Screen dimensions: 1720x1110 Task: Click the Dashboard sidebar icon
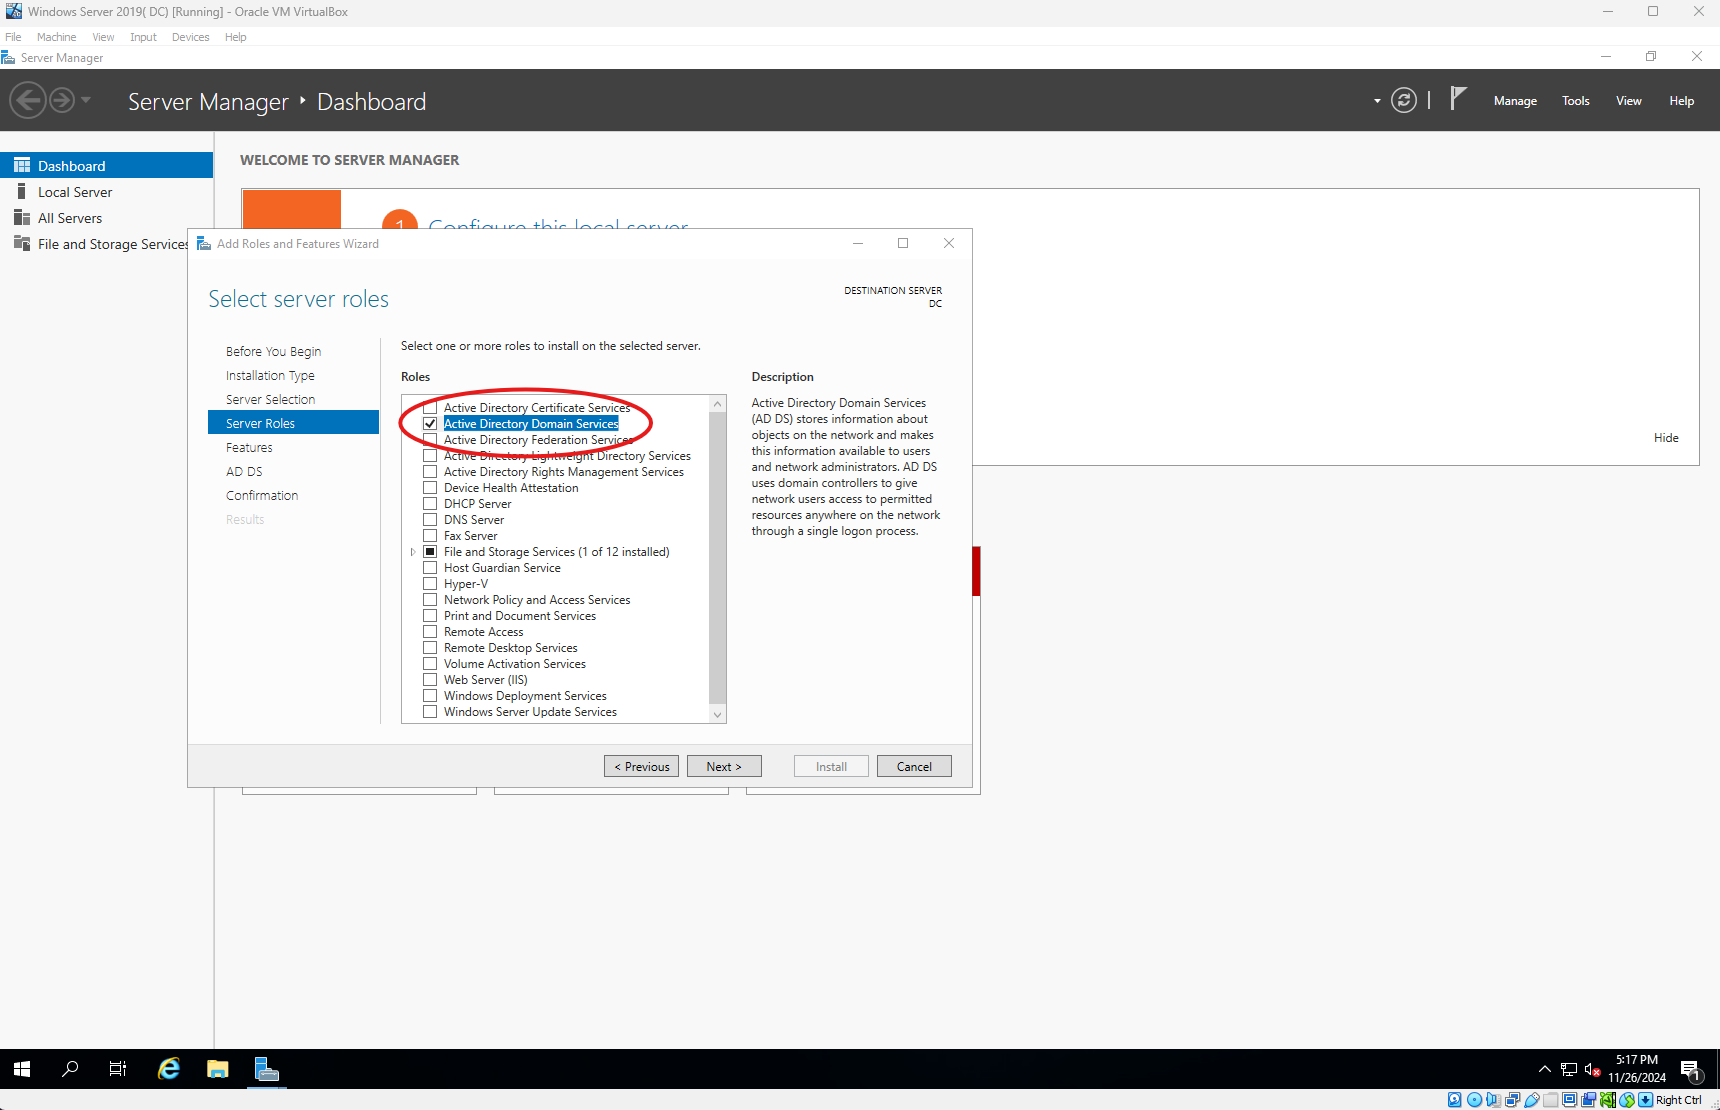click(22, 165)
